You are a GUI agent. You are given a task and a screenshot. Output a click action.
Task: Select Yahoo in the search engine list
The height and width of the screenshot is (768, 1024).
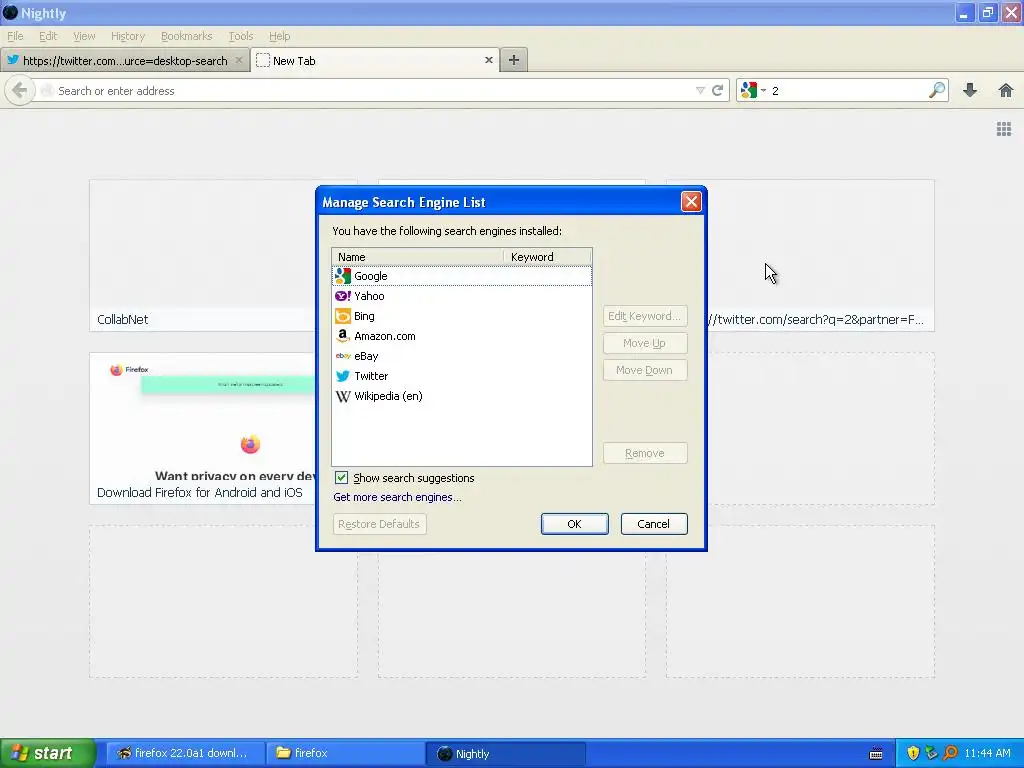click(x=462, y=296)
